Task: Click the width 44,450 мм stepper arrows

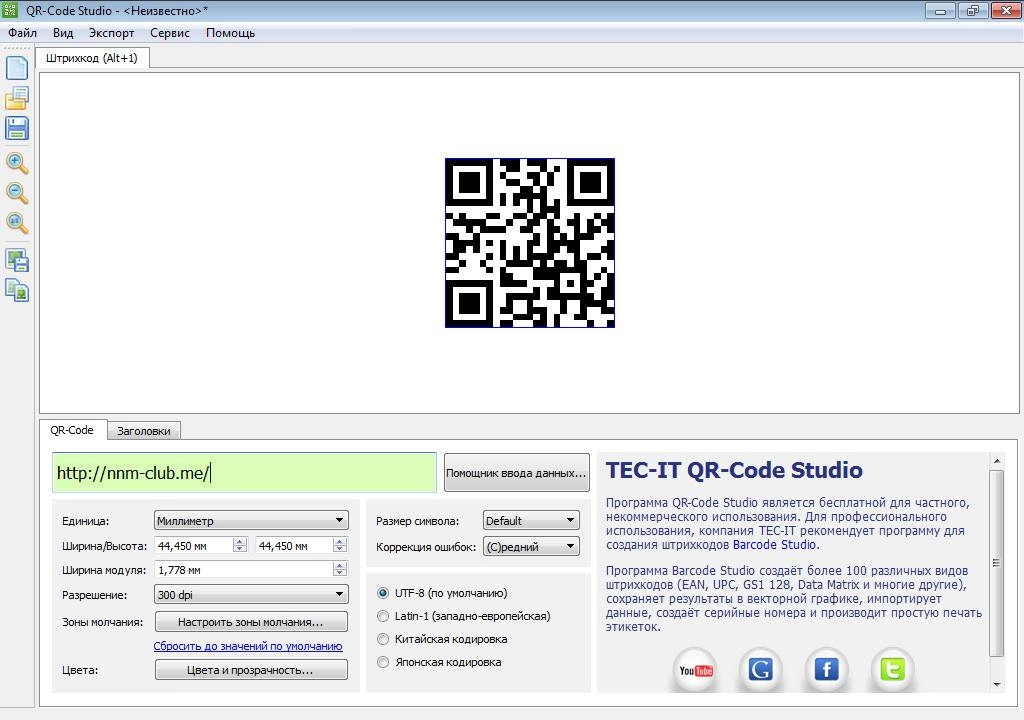Action: (240, 546)
